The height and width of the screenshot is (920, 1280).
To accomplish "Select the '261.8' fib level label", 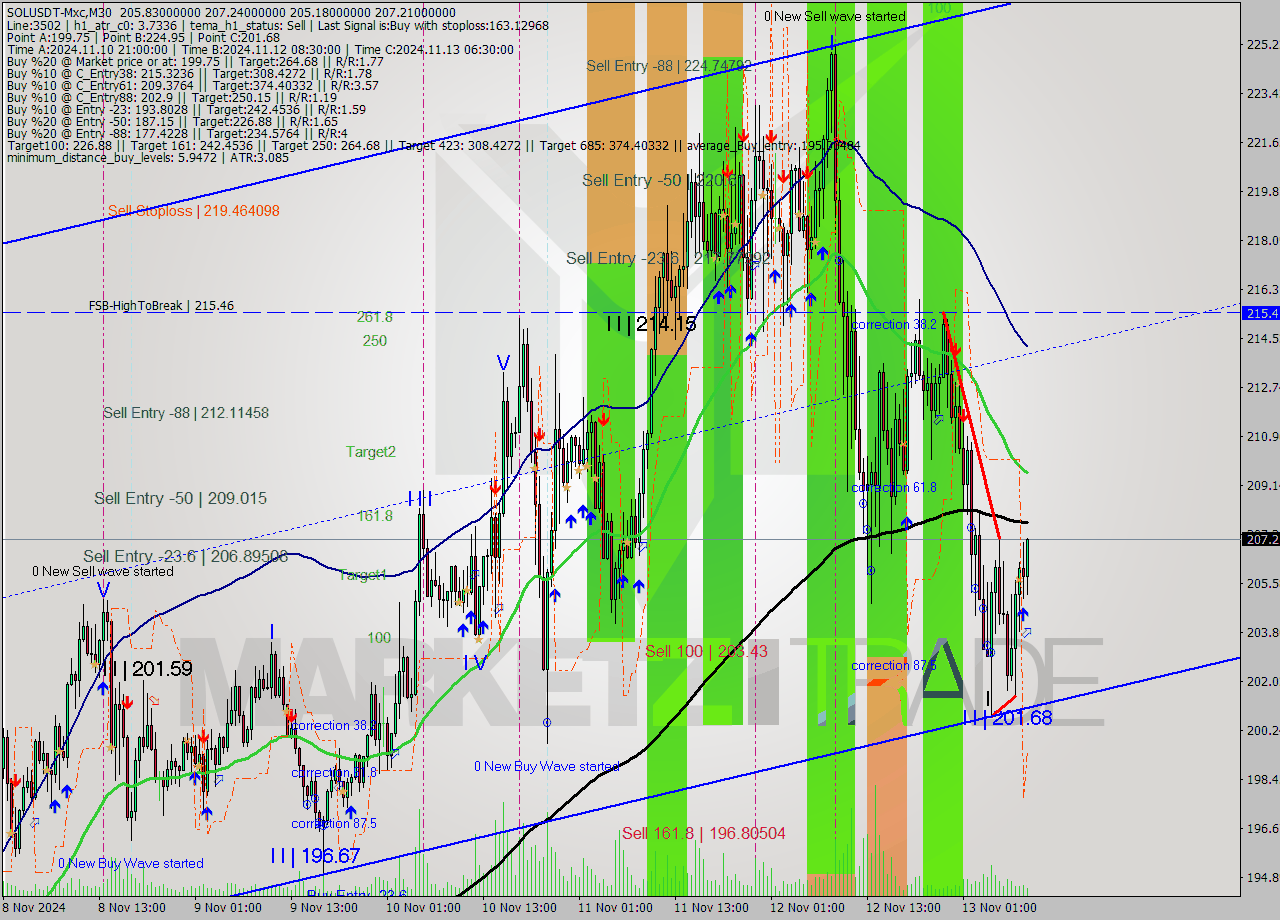I will 375,317.
